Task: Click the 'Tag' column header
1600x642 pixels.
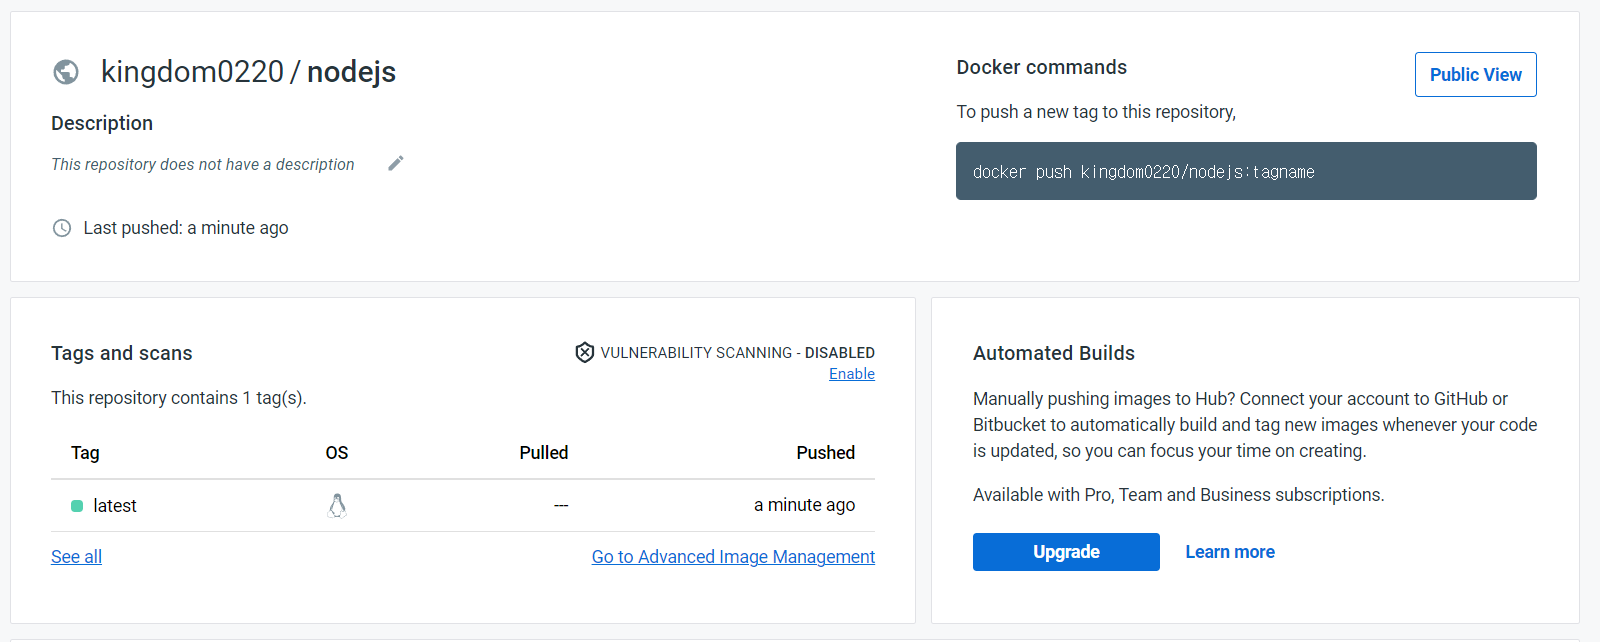Action: click(85, 453)
